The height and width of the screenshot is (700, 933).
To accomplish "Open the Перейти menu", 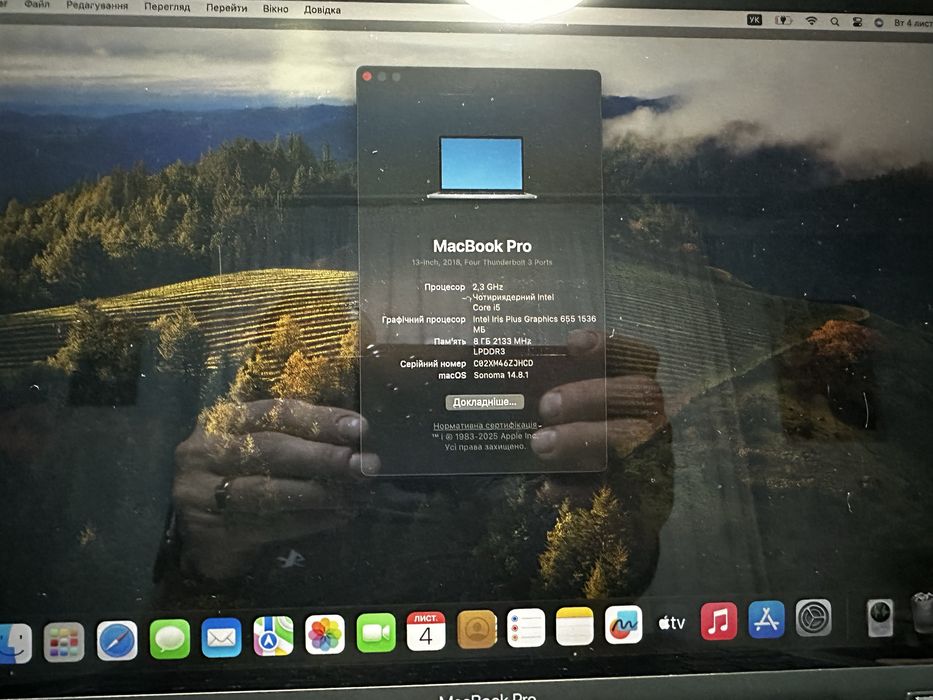I will [x=227, y=8].
